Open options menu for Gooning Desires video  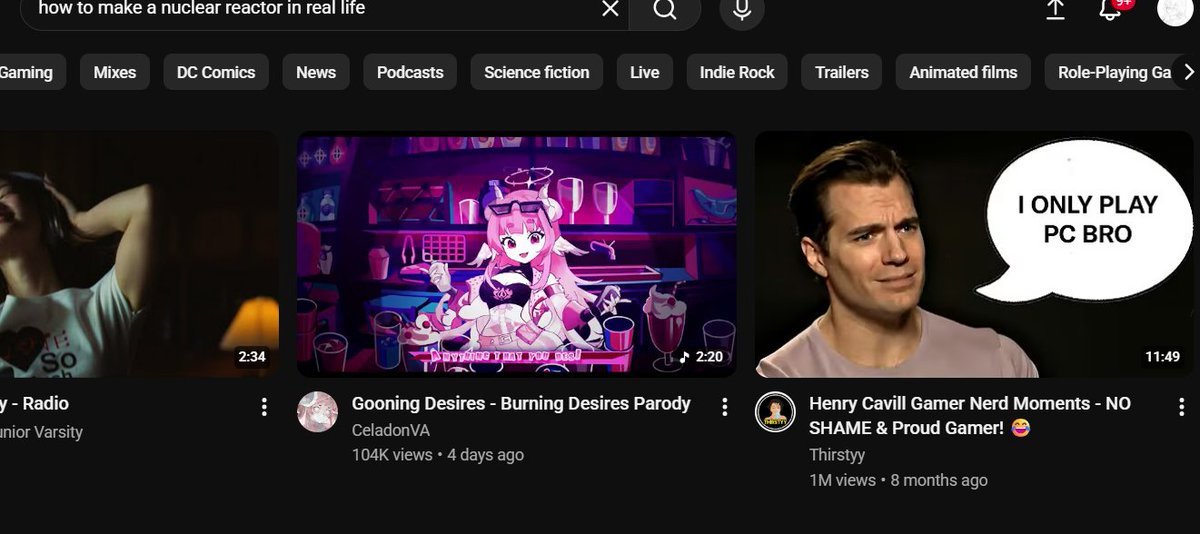(725, 406)
